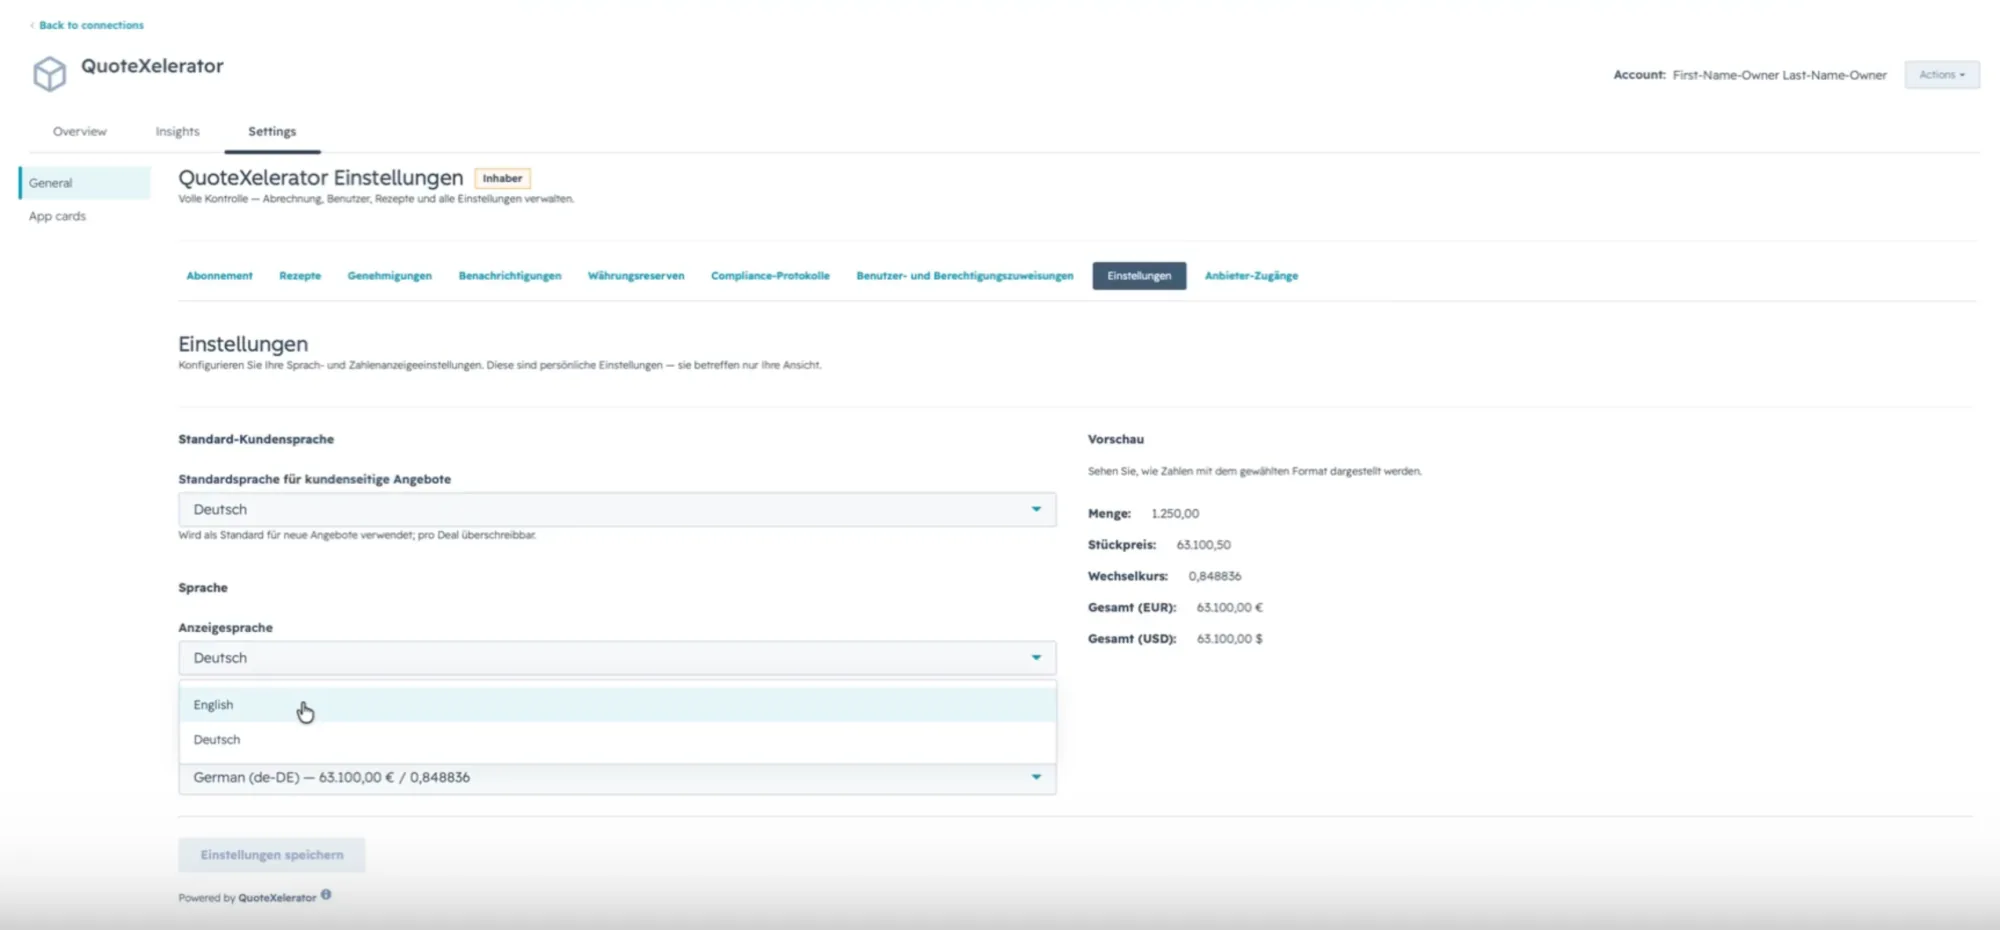Viewport: 2000px width, 930px height.
Task: Click the Powered by QuoteXelerator link
Action: (x=277, y=898)
